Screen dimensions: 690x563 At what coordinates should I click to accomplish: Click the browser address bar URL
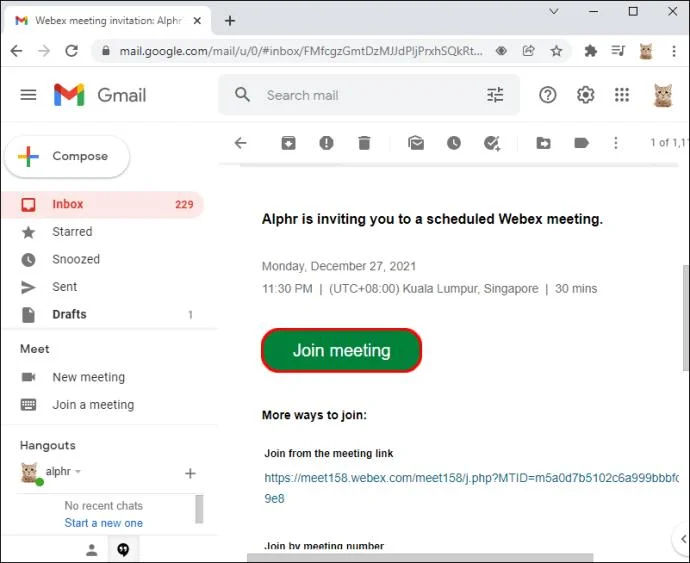pos(301,51)
